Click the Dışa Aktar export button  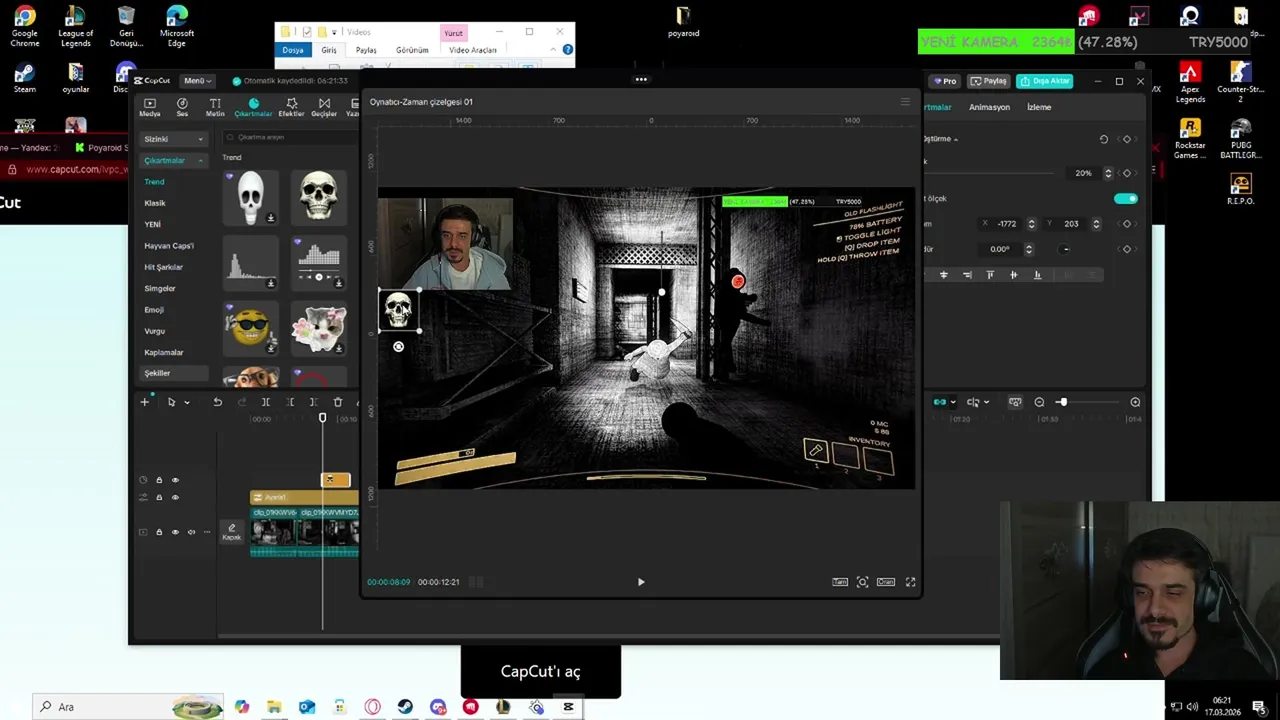point(1044,81)
